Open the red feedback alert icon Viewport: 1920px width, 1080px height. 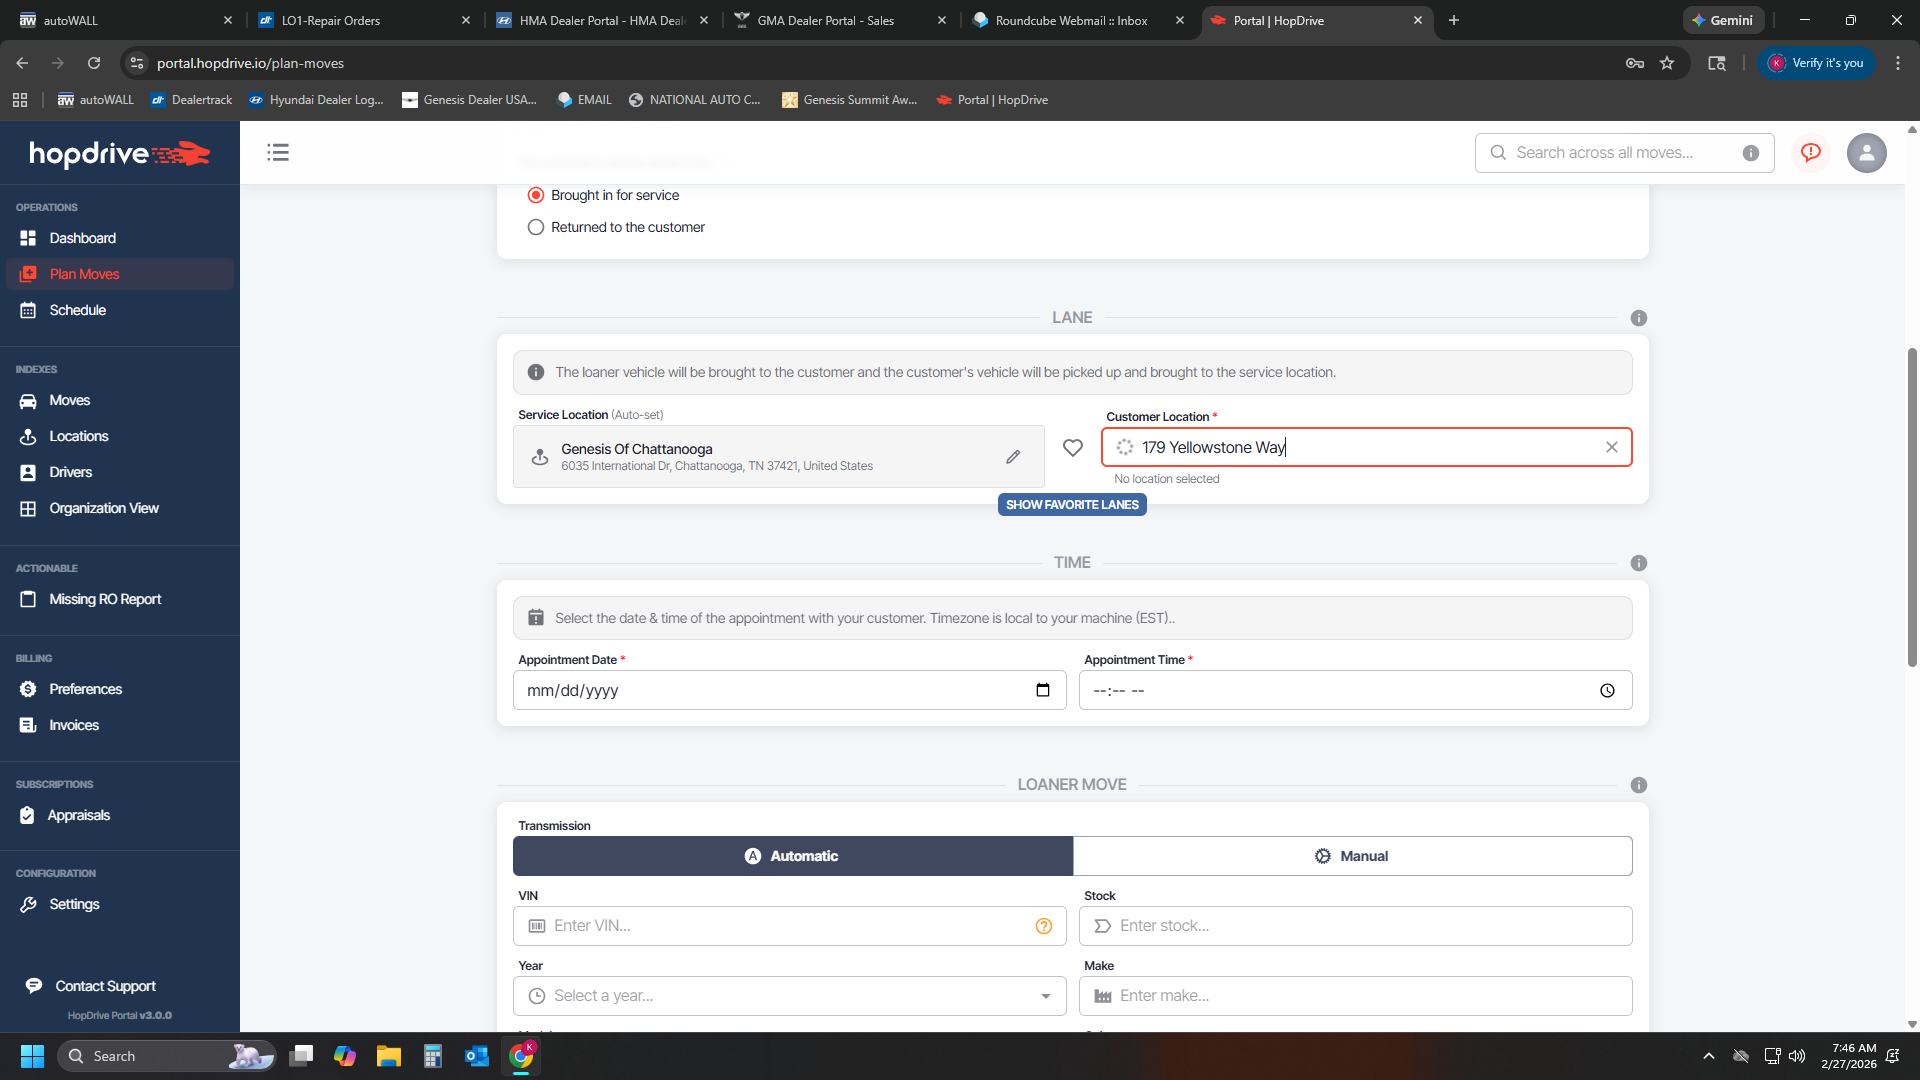(x=1811, y=152)
